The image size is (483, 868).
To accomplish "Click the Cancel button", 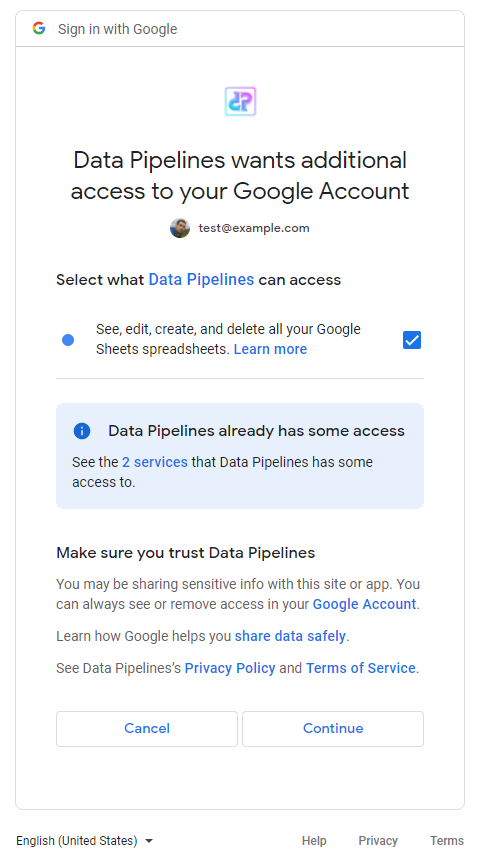I will (x=147, y=728).
